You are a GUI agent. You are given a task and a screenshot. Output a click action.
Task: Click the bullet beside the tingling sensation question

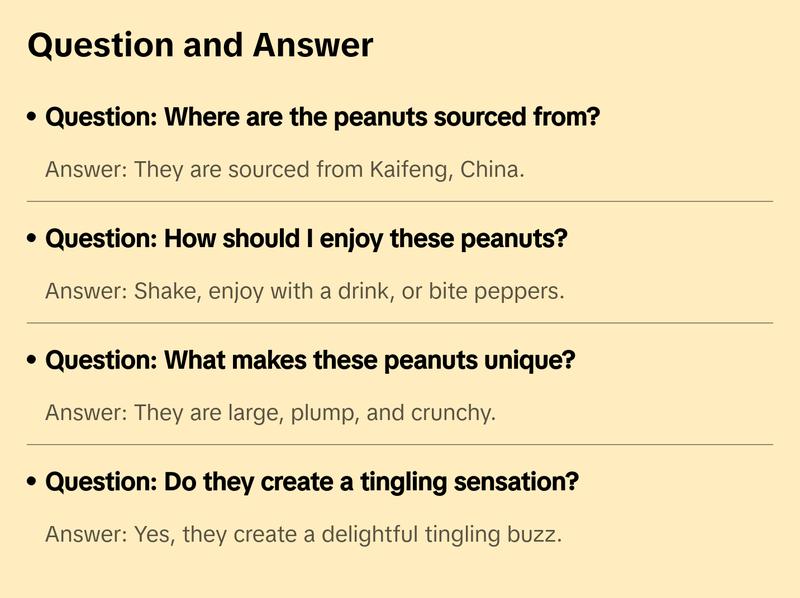33,483
